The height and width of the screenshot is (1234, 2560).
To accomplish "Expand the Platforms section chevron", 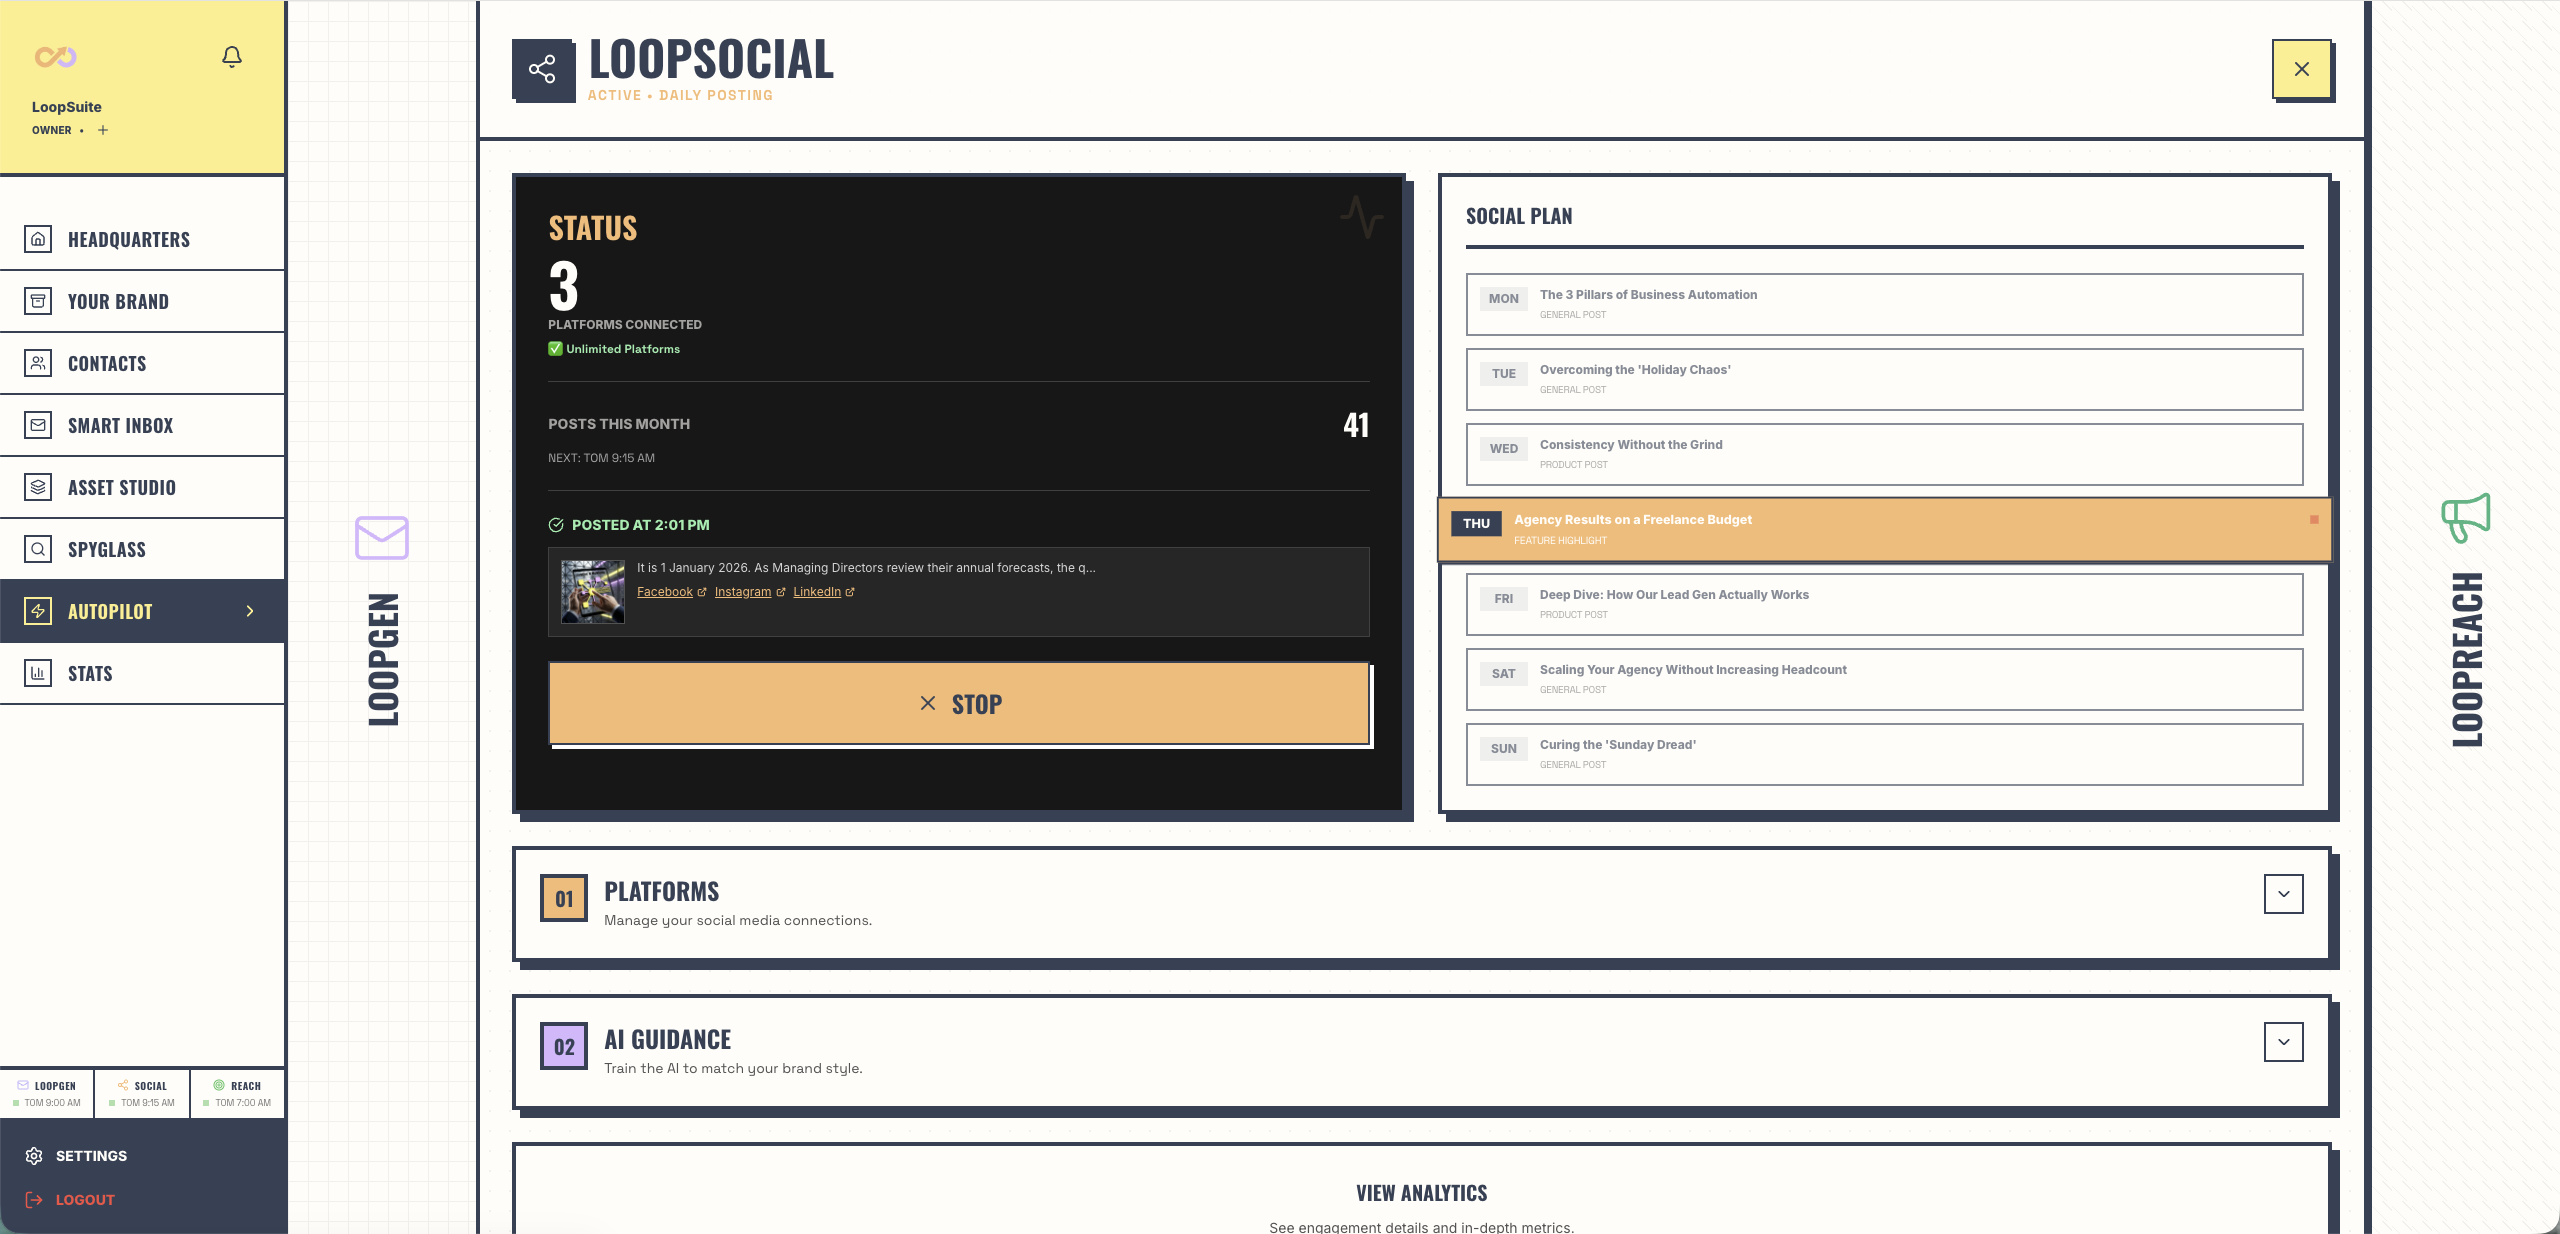I will click(x=2283, y=894).
